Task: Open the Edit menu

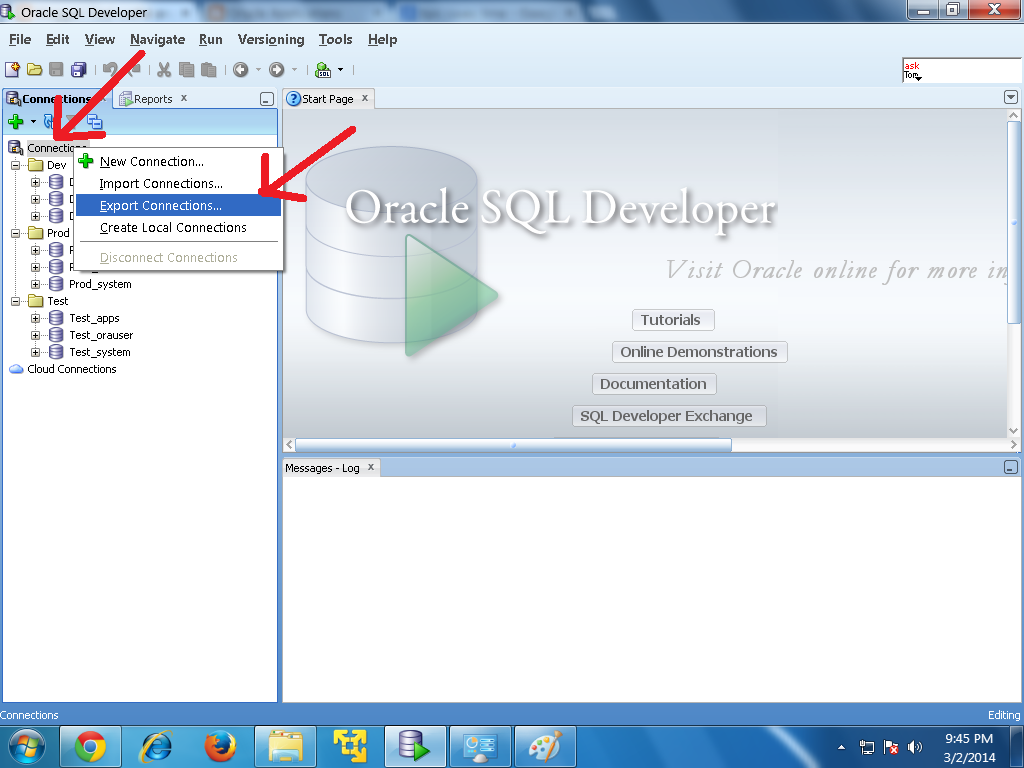Action: point(57,40)
